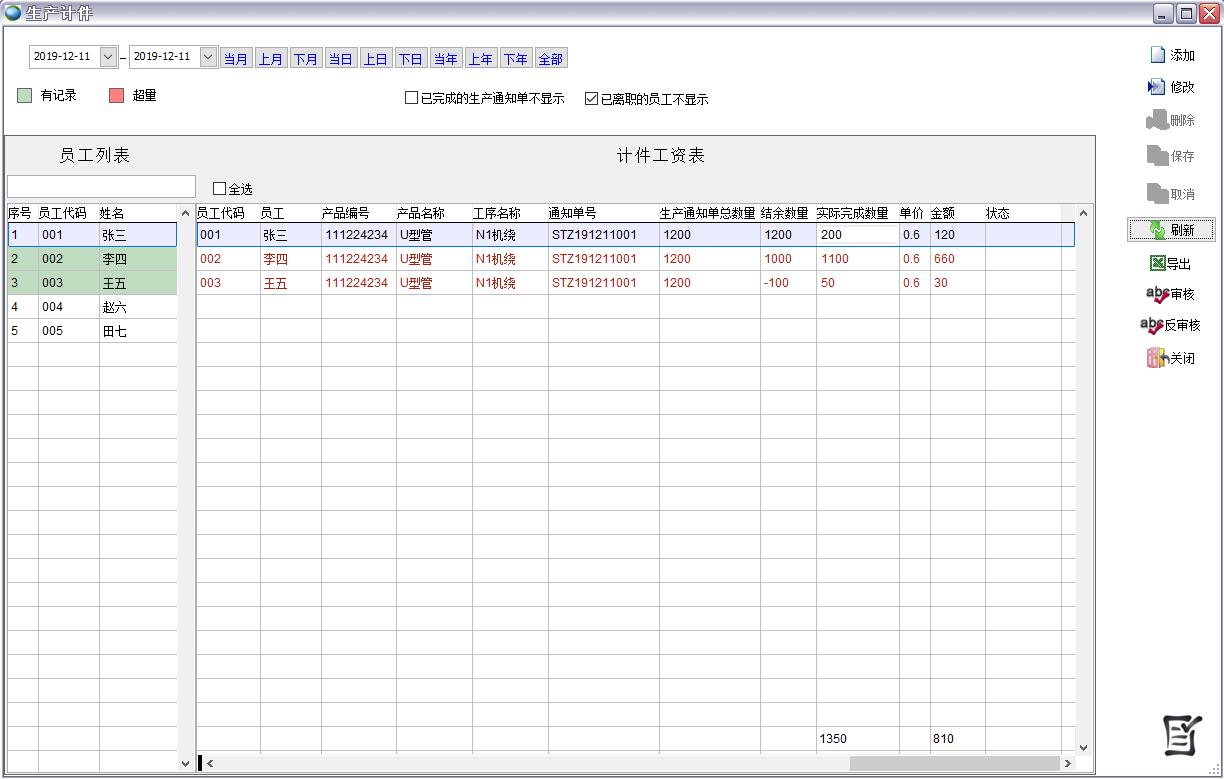This screenshot has height=779, width=1224.
Task: Click the notepad icon at bottom right
Action: pos(1182,736)
